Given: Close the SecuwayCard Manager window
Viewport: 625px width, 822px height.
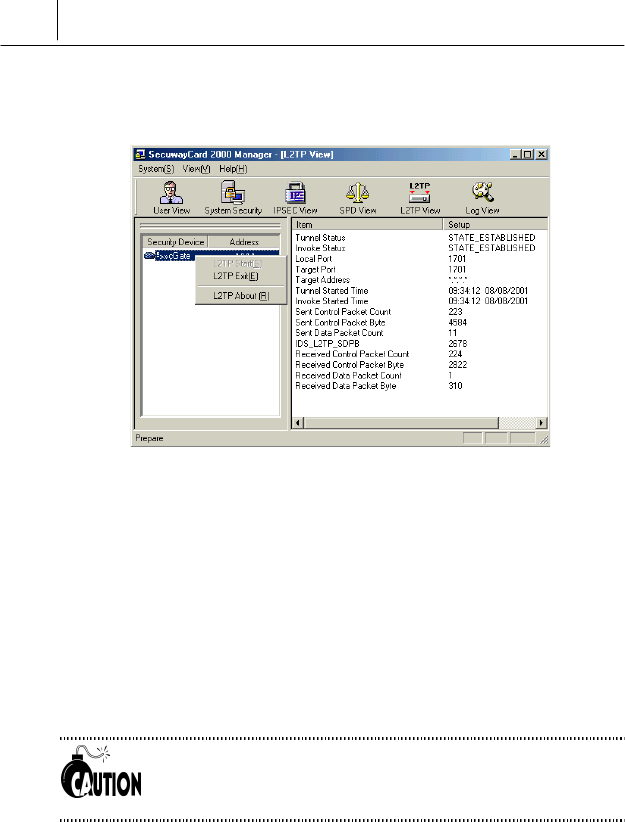Looking at the screenshot, I should coord(541,154).
